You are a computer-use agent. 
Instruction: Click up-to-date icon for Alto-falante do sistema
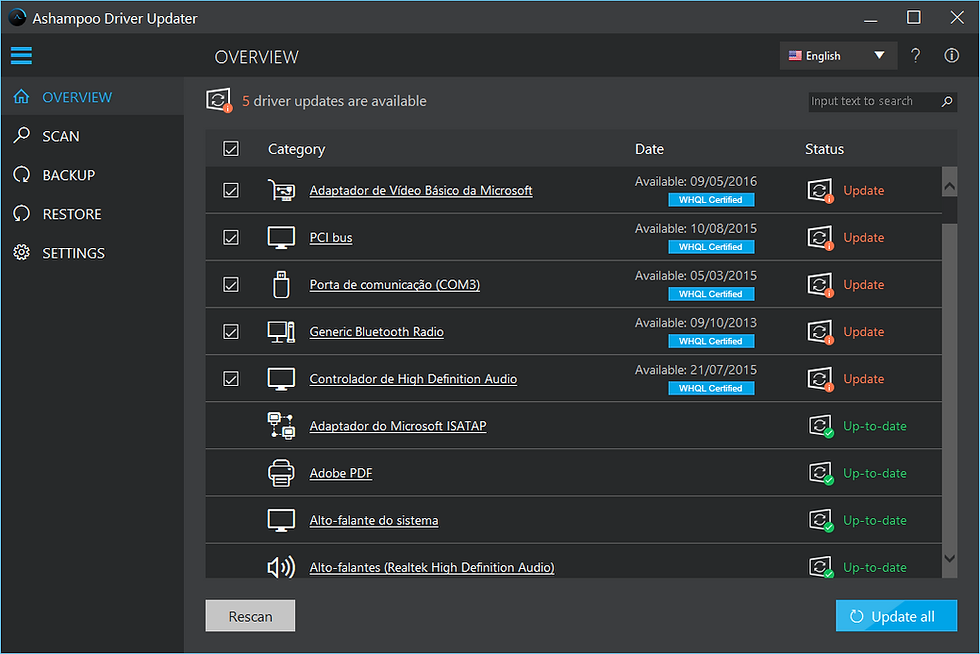click(x=821, y=520)
